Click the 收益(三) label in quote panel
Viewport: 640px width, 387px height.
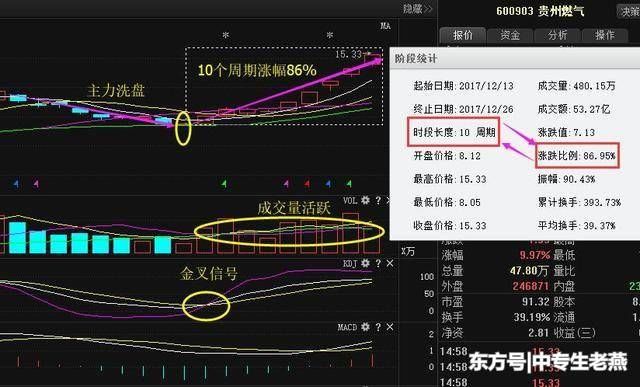point(574,333)
